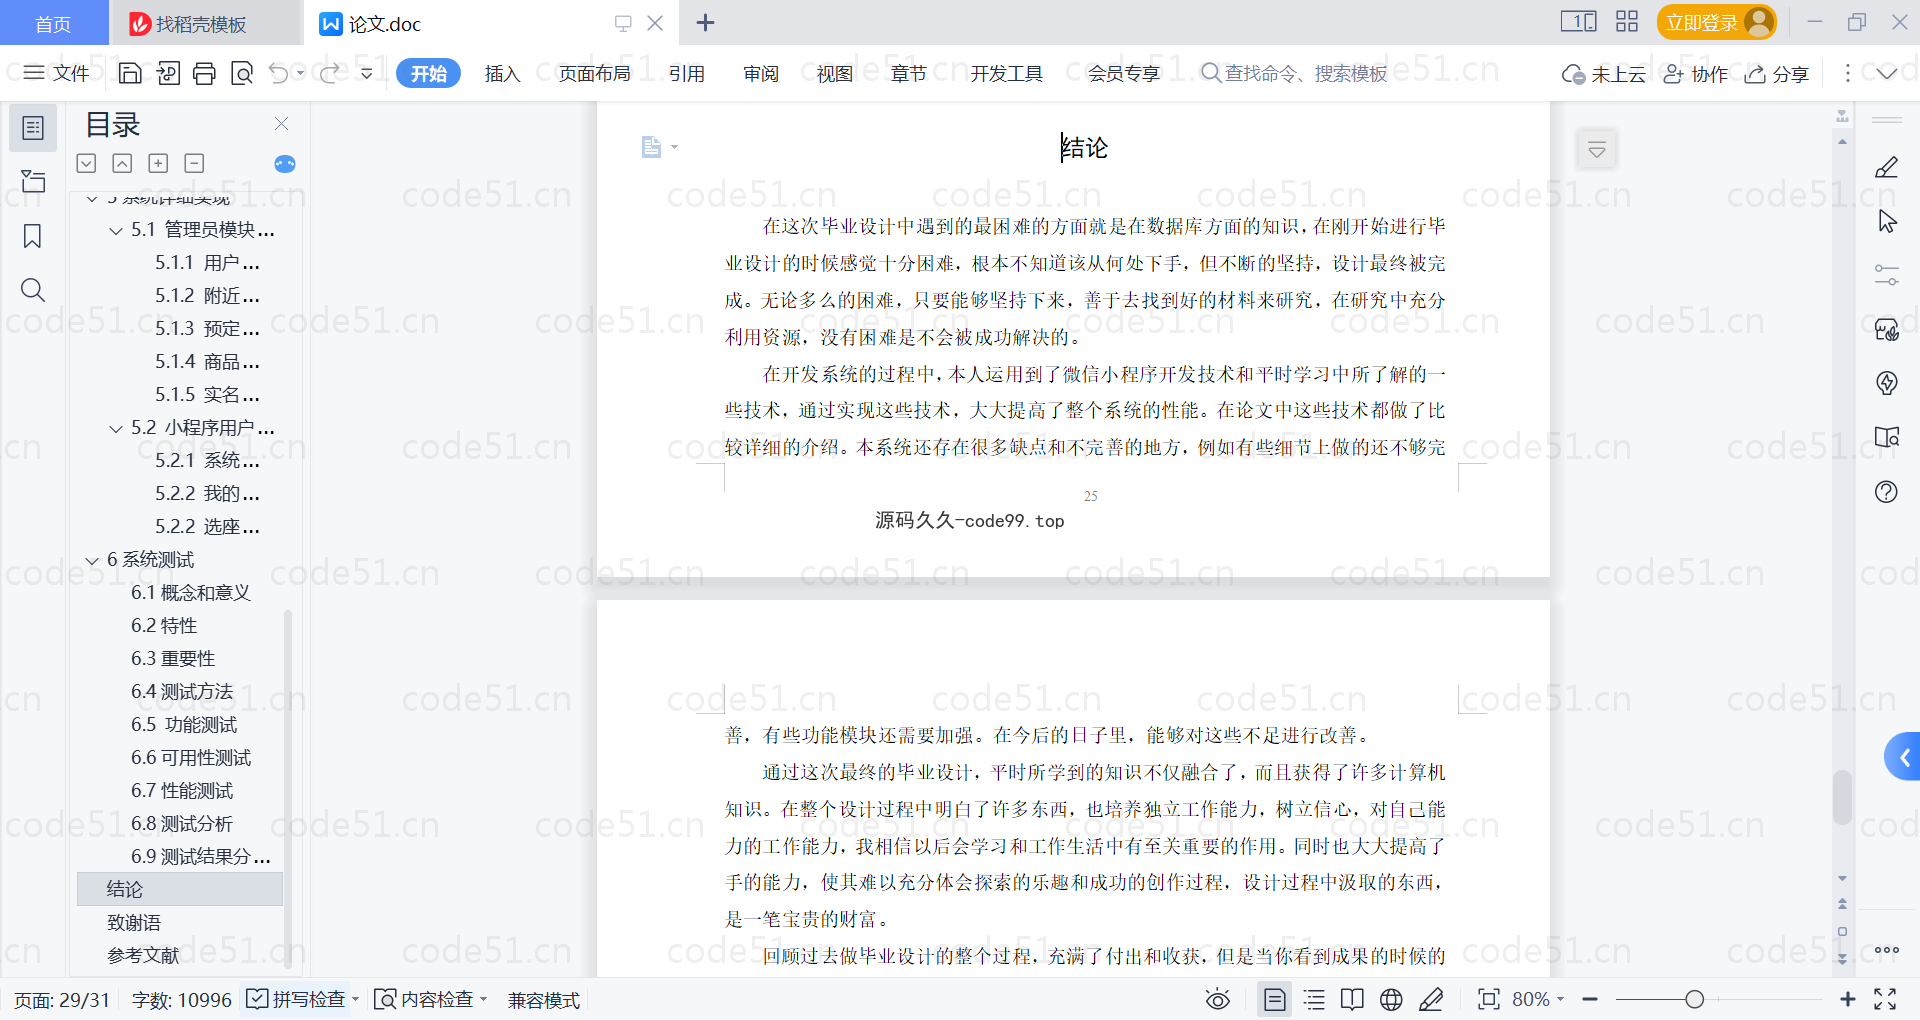Click the pen edit icon in right sidebar
The image size is (1920, 1020).
click(1886, 167)
